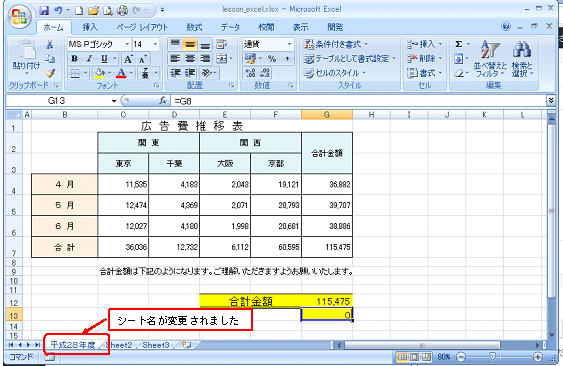The height and width of the screenshot is (366, 563).
Task: Open Conditional Formatting dropdown
Action: pos(336,44)
